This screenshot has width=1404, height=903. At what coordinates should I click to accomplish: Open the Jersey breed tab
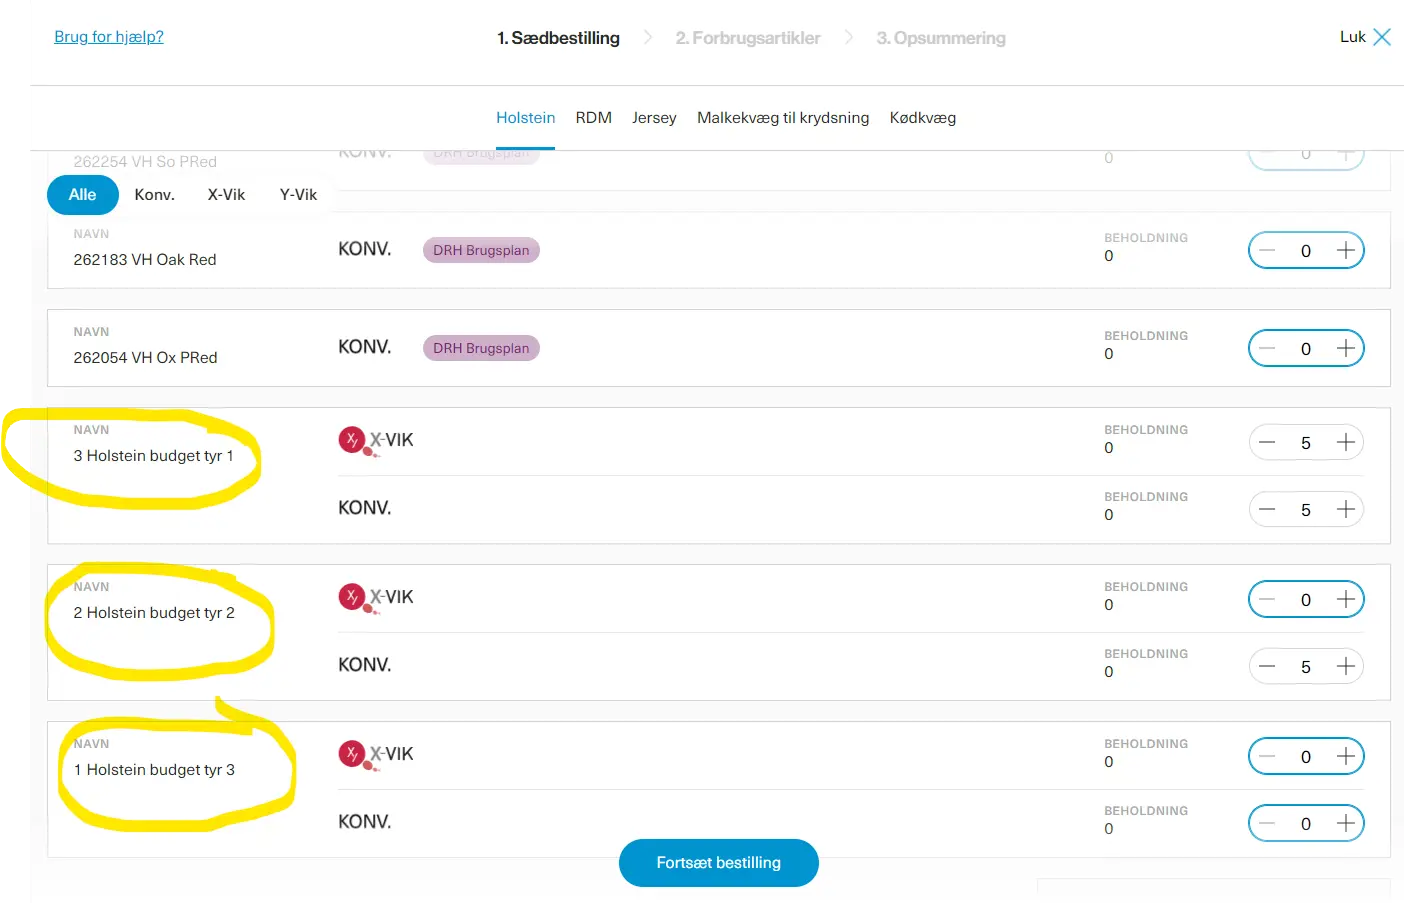654,118
